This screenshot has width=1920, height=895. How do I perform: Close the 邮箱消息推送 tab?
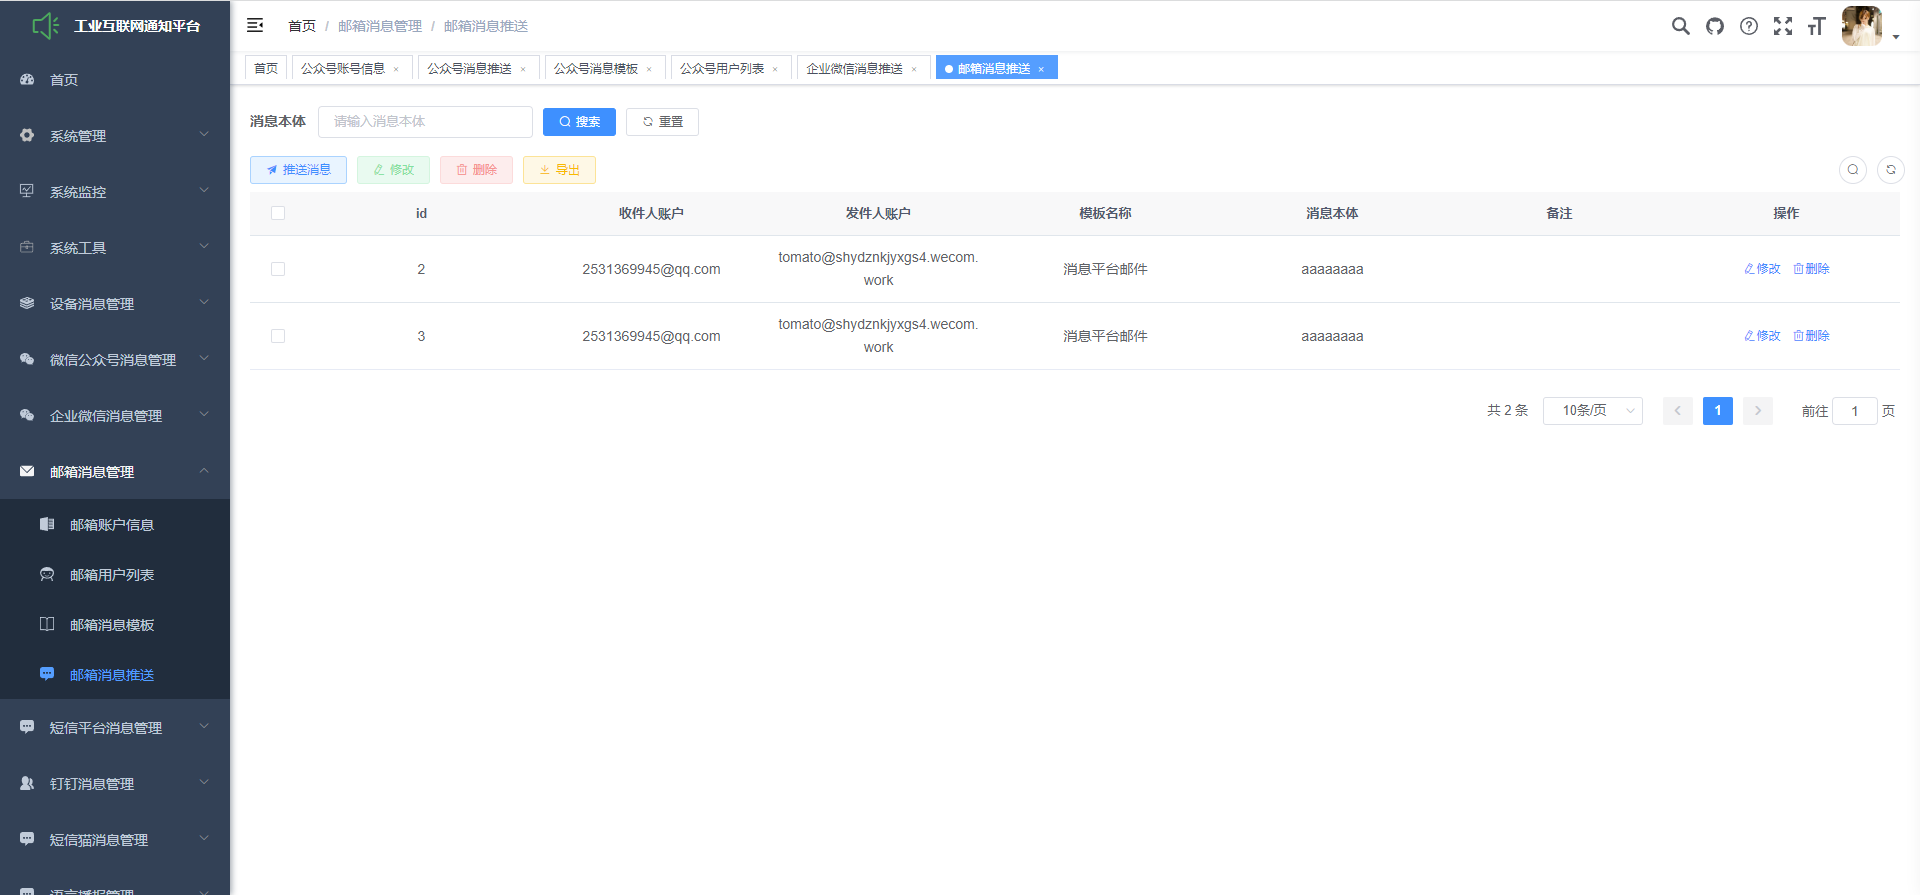1041,69
